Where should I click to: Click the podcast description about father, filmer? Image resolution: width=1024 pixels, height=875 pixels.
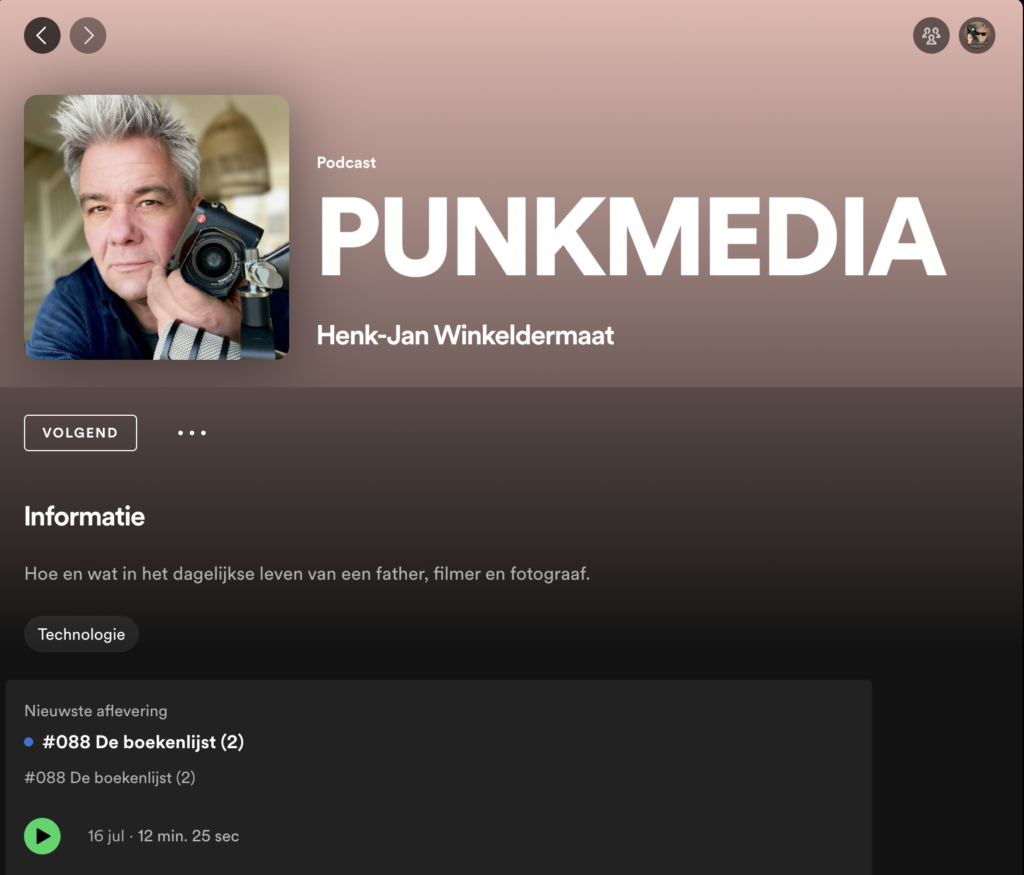point(307,573)
